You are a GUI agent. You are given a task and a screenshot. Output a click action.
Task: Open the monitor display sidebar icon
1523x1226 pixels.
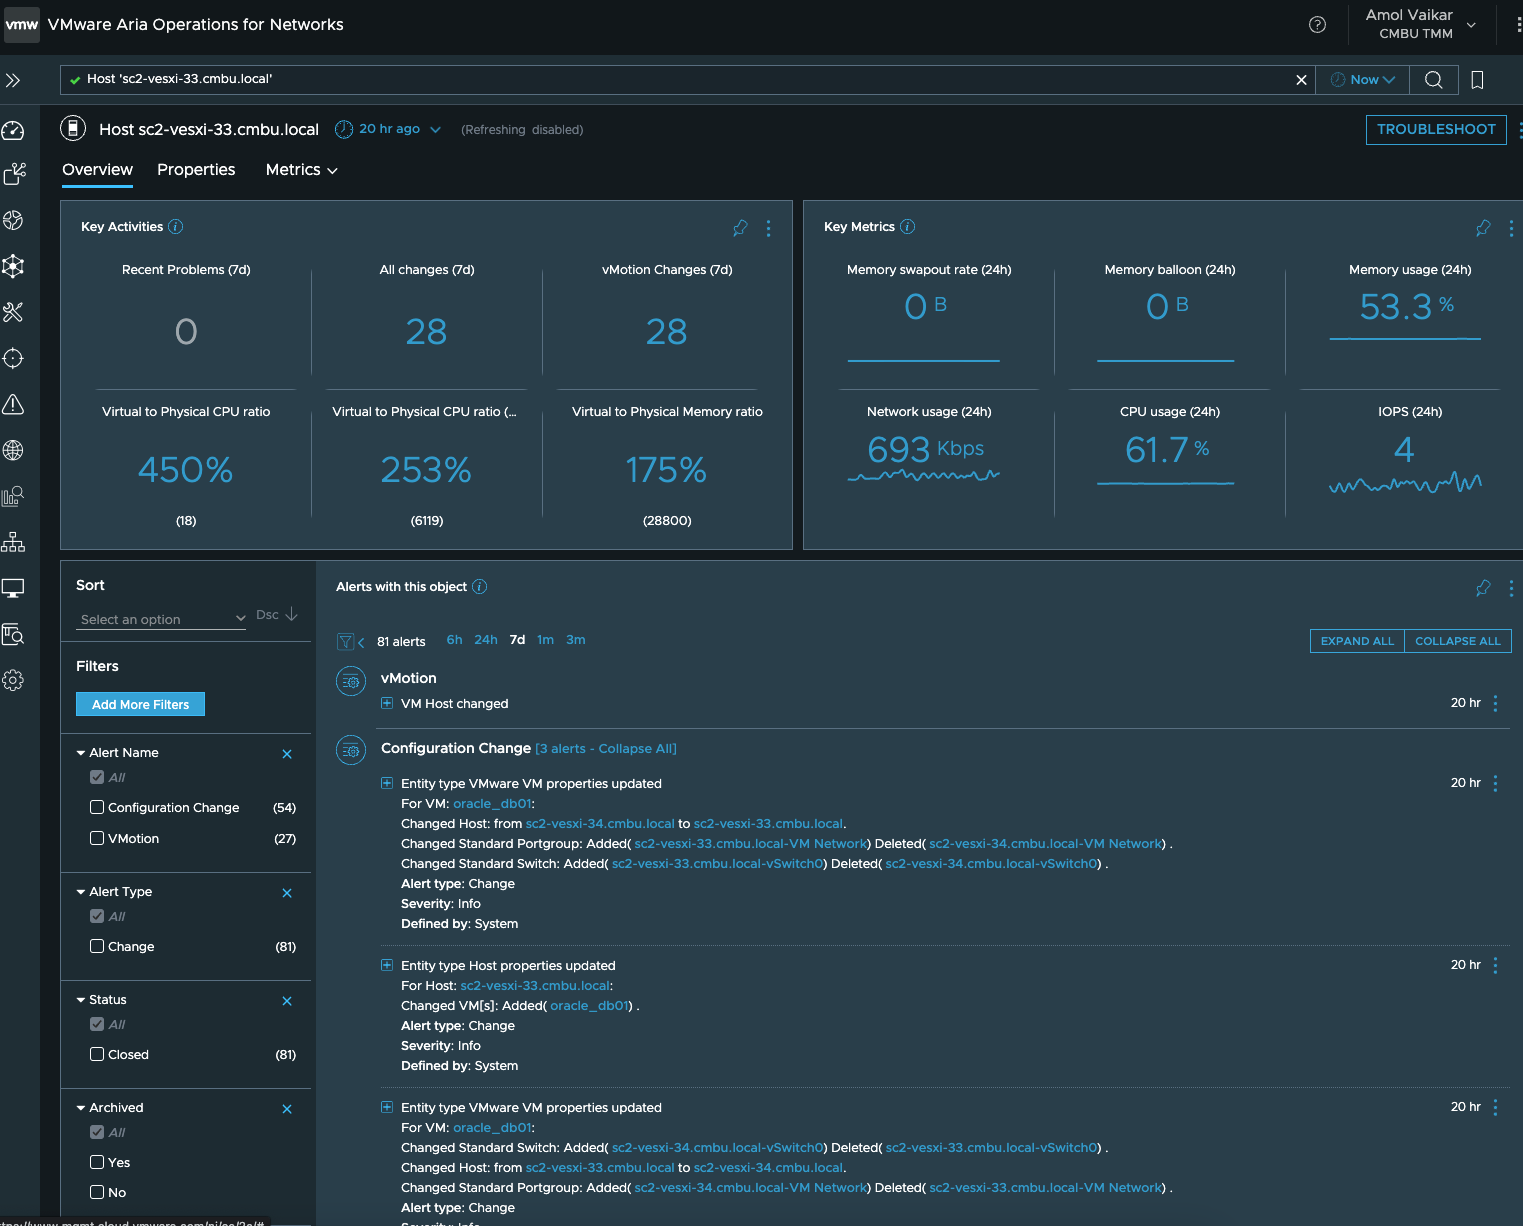pyautogui.click(x=13, y=588)
